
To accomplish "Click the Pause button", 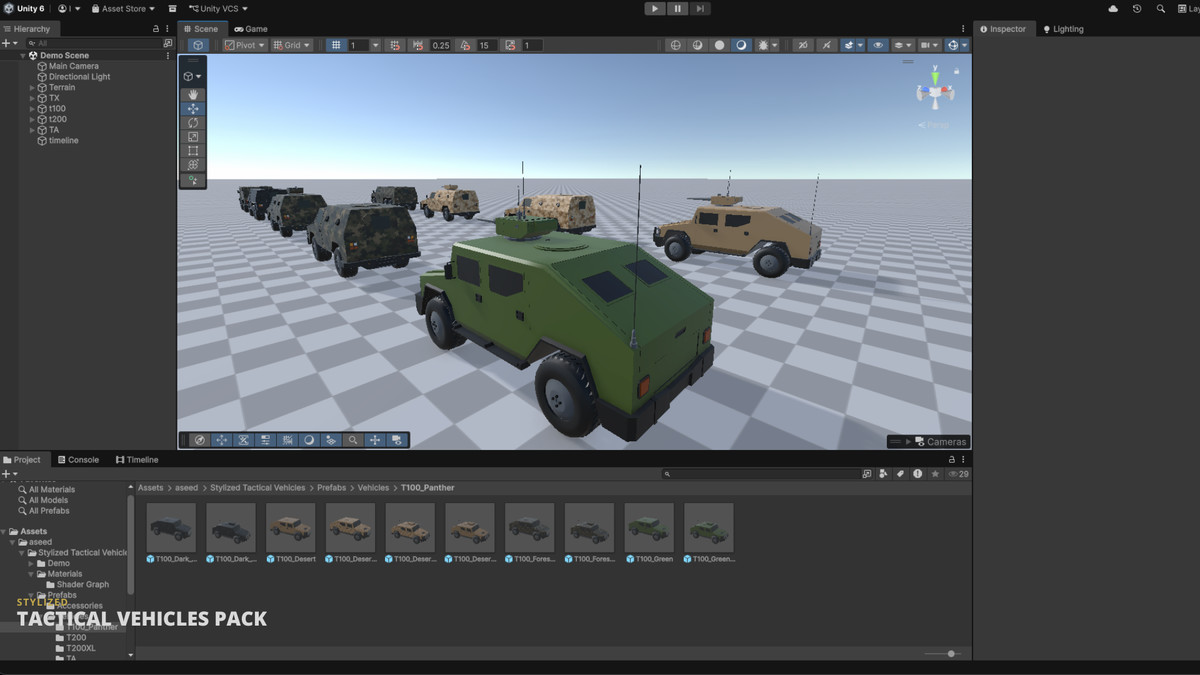I will coord(677,9).
